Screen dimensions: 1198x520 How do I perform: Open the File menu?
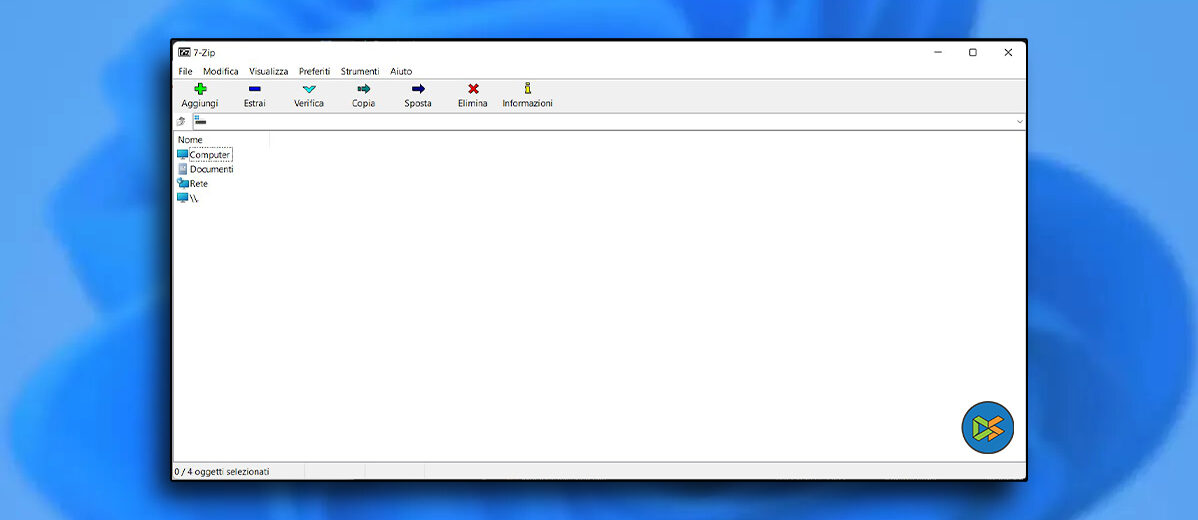[x=186, y=71]
